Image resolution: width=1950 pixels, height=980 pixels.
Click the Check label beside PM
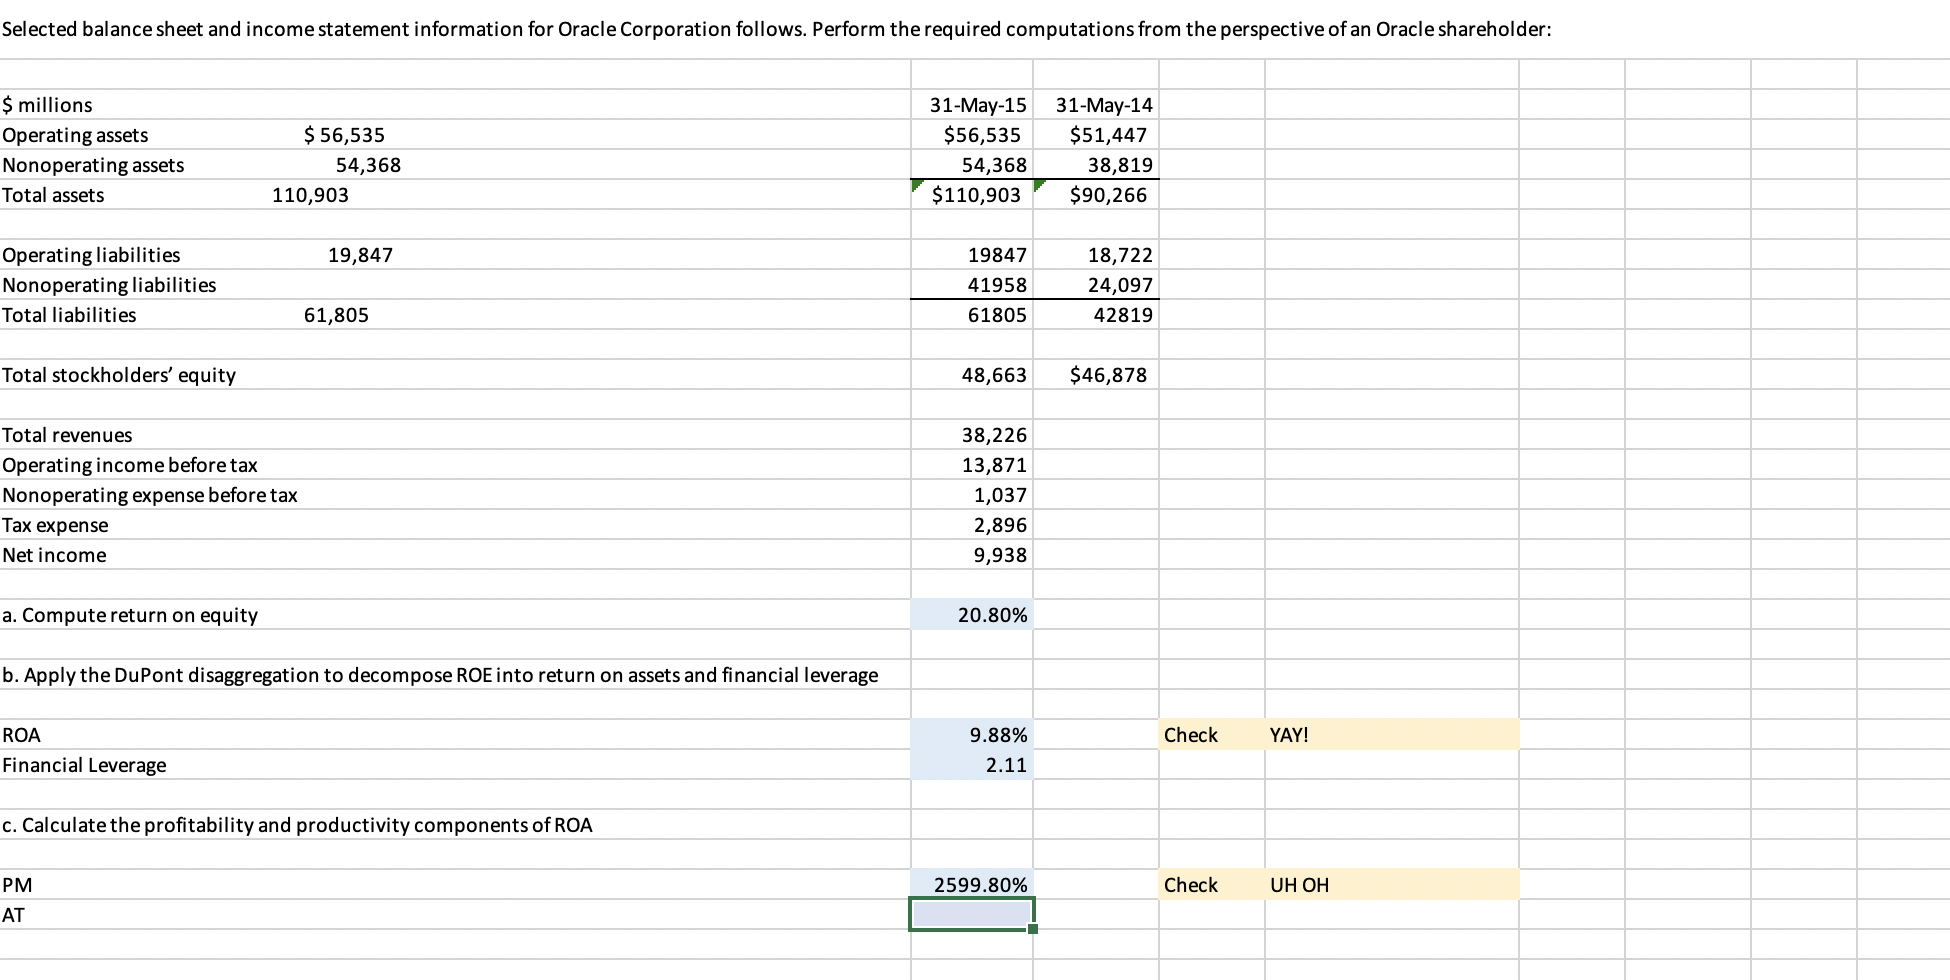1190,884
